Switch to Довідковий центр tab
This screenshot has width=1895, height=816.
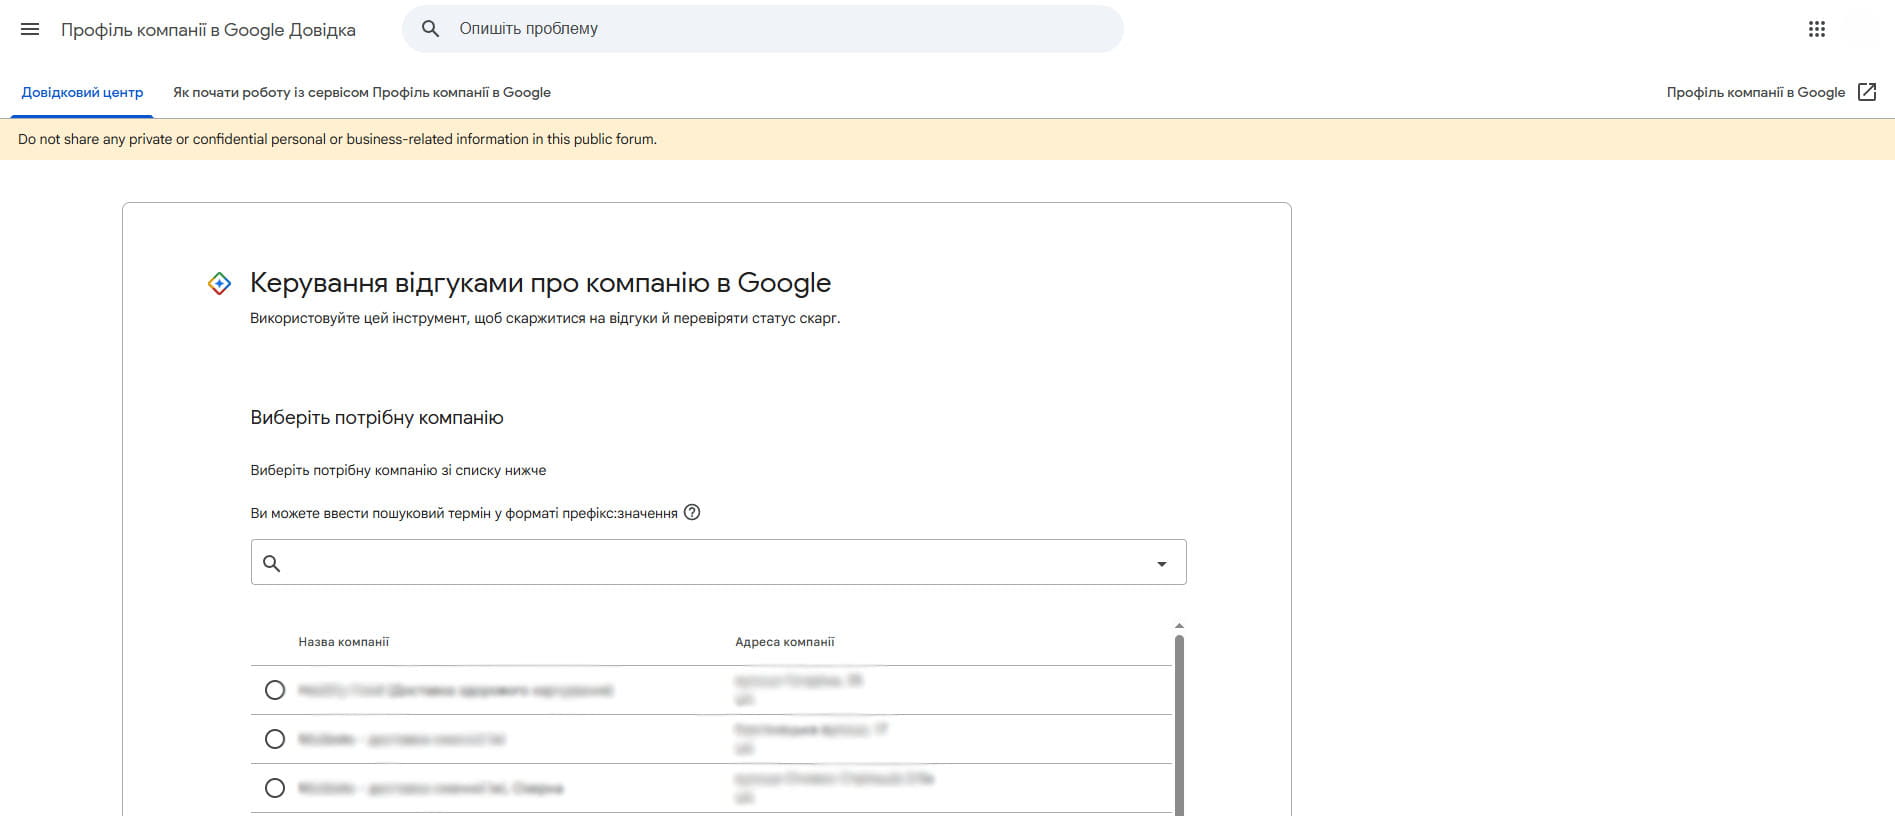[82, 92]
